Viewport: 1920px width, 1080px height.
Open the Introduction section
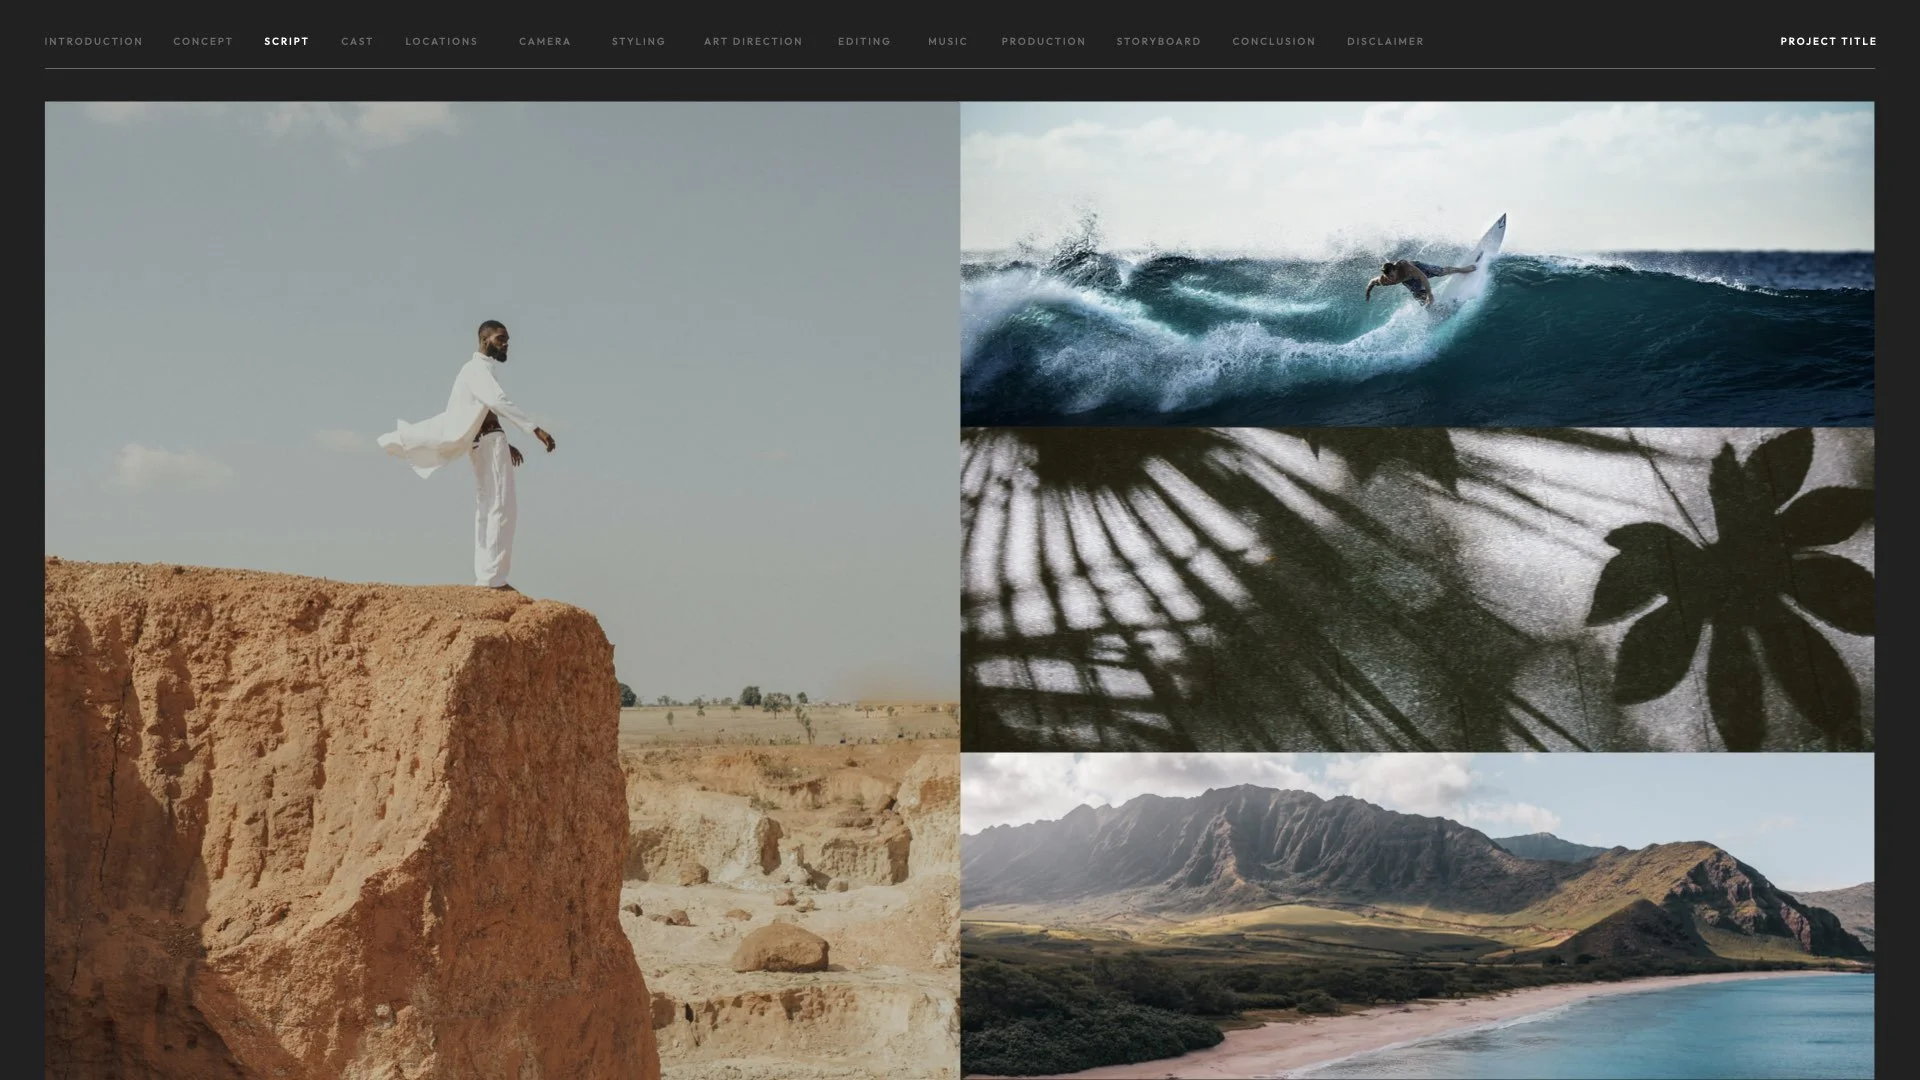[93, 41]
